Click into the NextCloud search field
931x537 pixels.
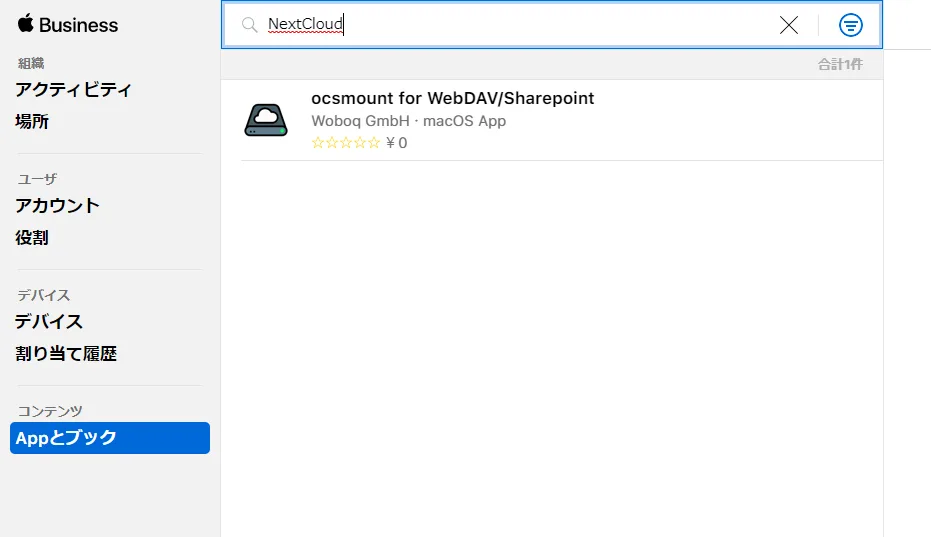tap(520, 25)
